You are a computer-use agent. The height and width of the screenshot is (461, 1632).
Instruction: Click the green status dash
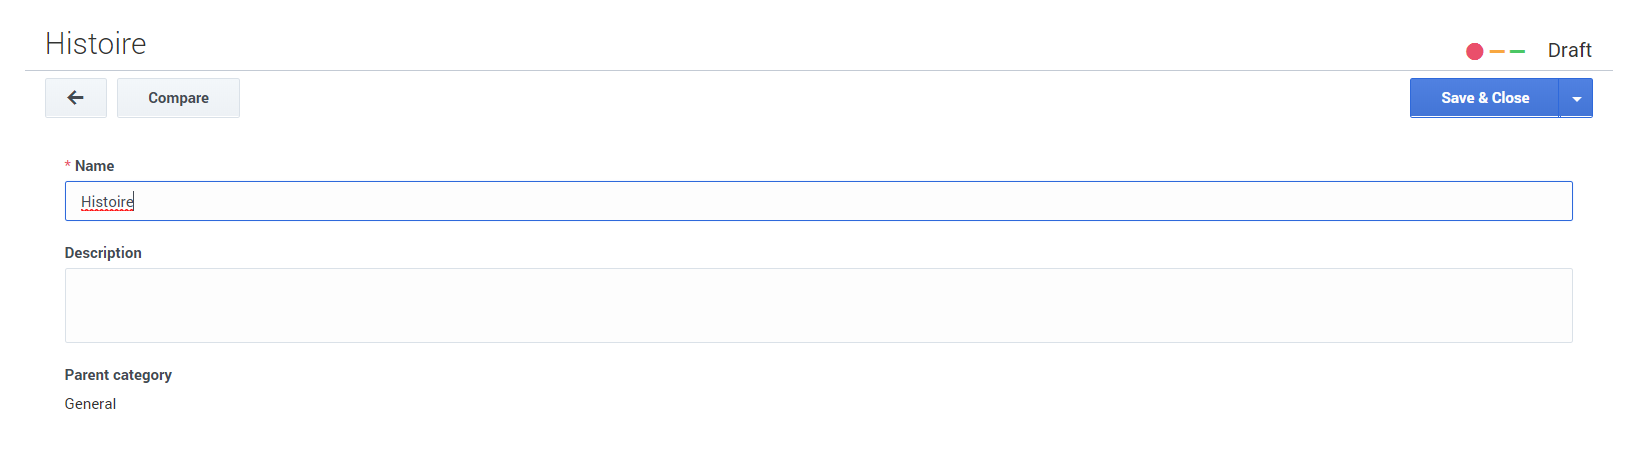click(x=1517, y=51)
